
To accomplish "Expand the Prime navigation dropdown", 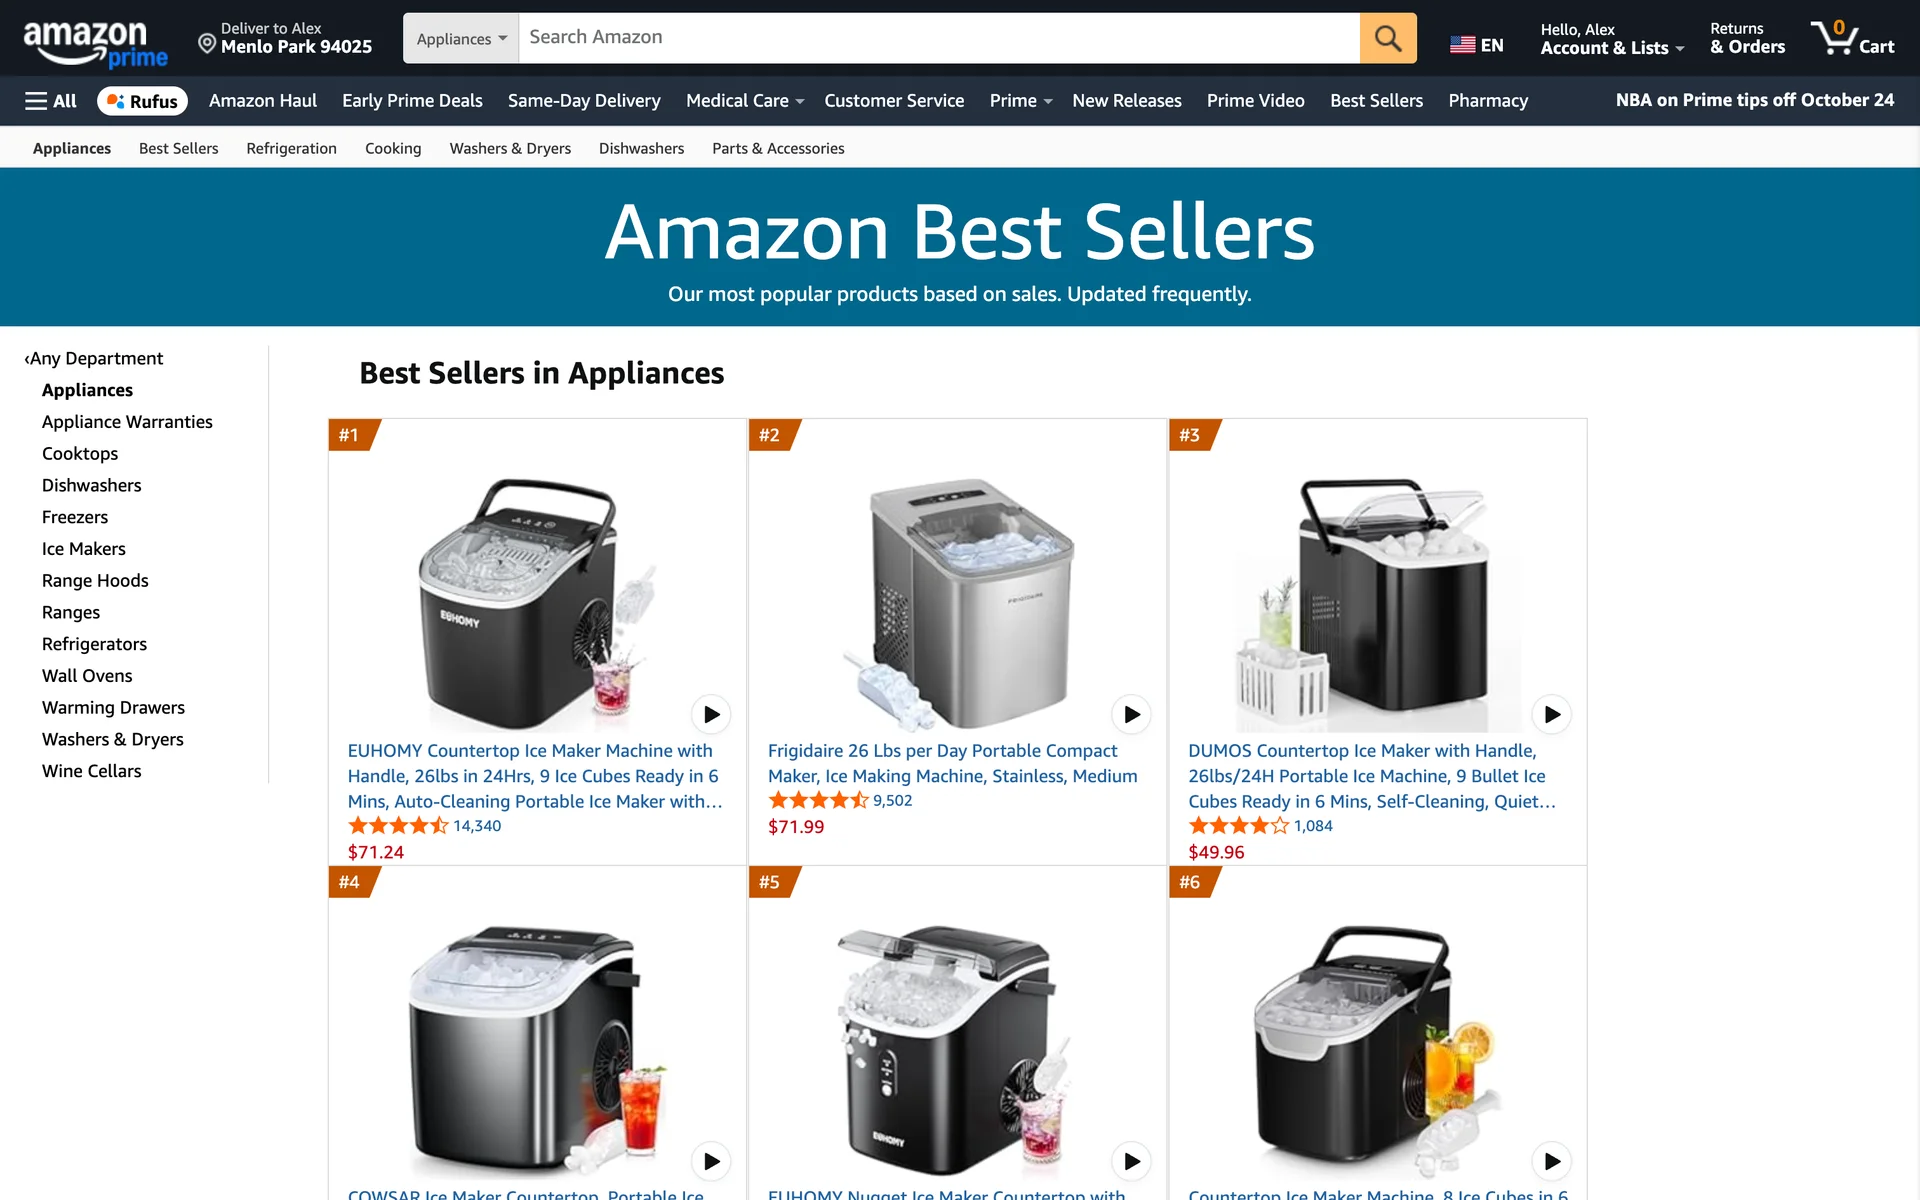I will click(1020, 101).
